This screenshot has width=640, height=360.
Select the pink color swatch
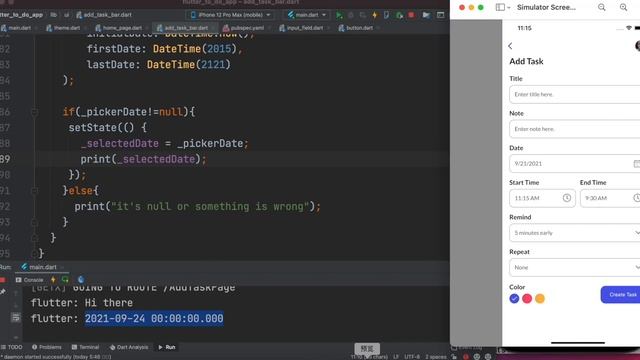click(527, 299)
